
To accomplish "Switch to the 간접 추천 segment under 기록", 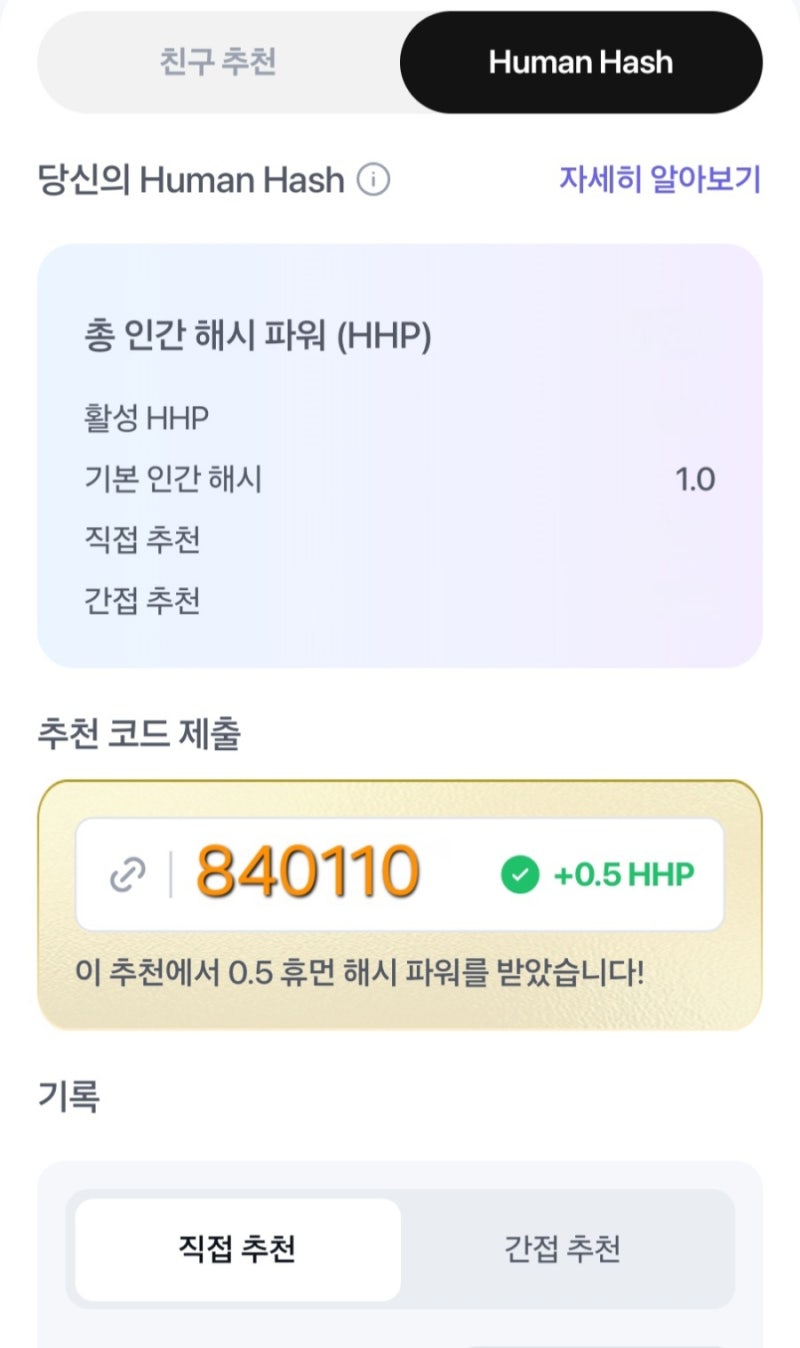I will [563, 1249].
